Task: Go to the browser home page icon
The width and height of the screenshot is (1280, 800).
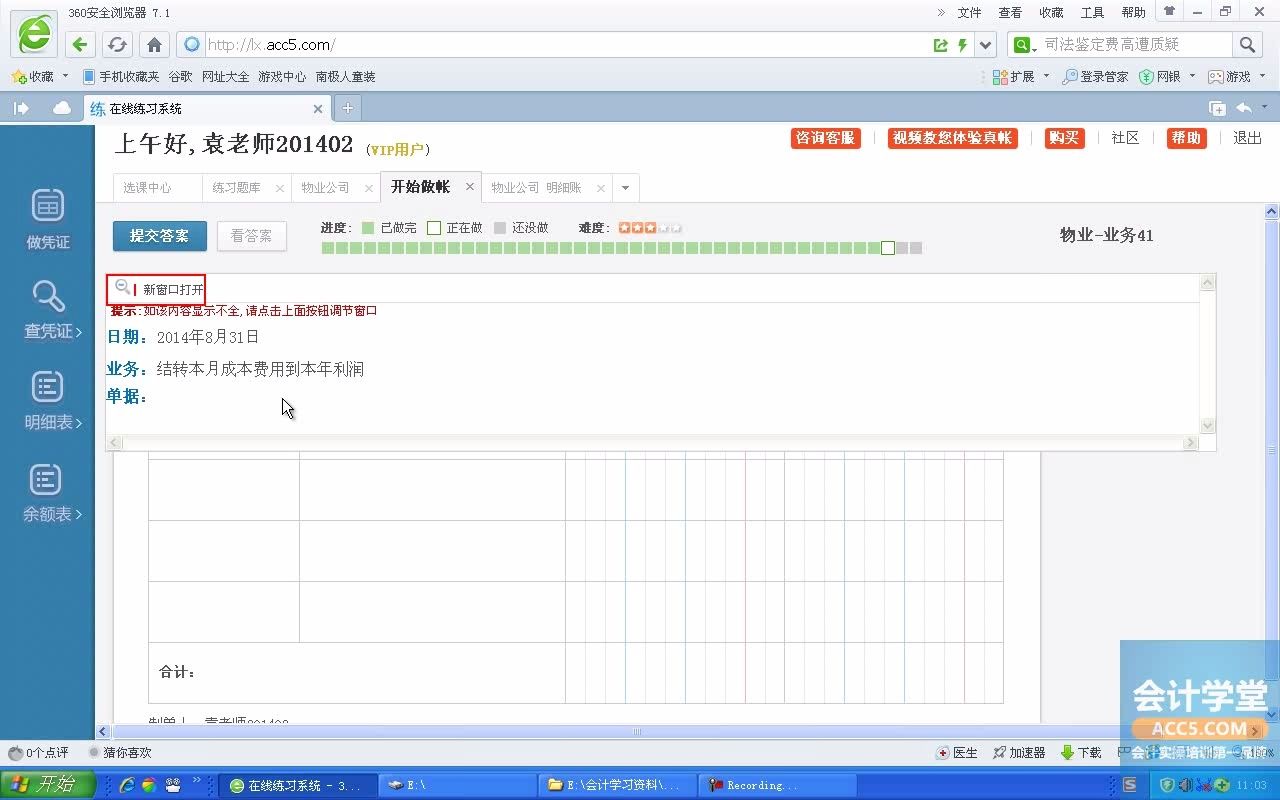Action: (154, 44)
